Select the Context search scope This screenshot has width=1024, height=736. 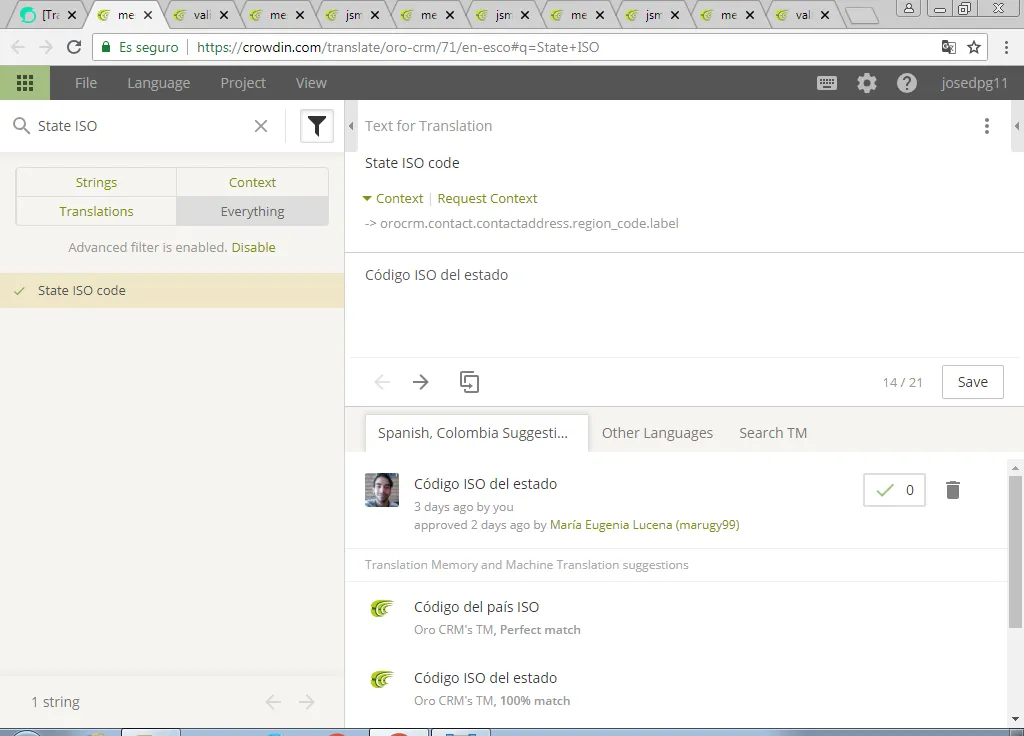tap(252, 182)
